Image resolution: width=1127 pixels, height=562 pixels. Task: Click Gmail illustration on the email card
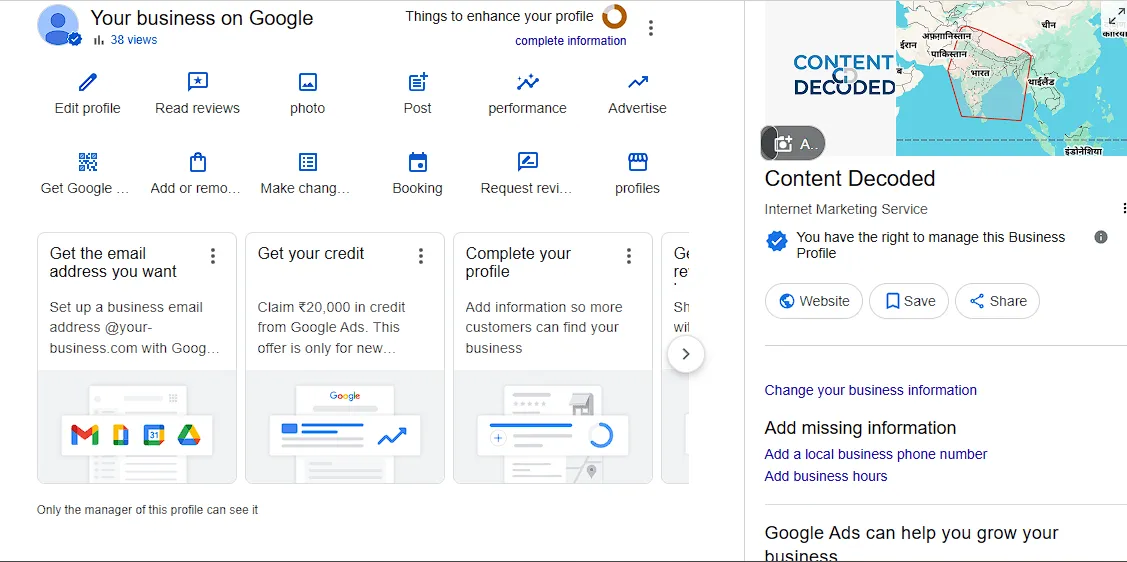point(85,434)
